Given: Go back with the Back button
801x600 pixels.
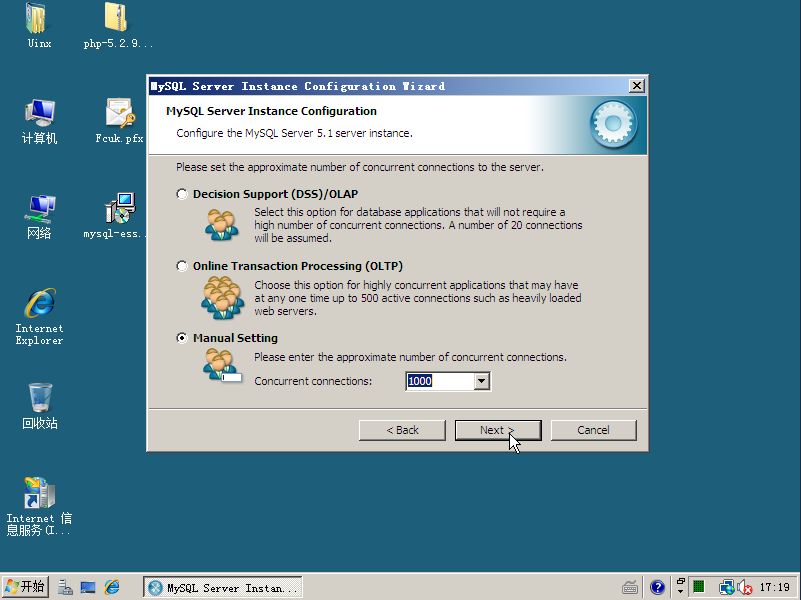Looking at the screenshot, I should click(402, 430).
